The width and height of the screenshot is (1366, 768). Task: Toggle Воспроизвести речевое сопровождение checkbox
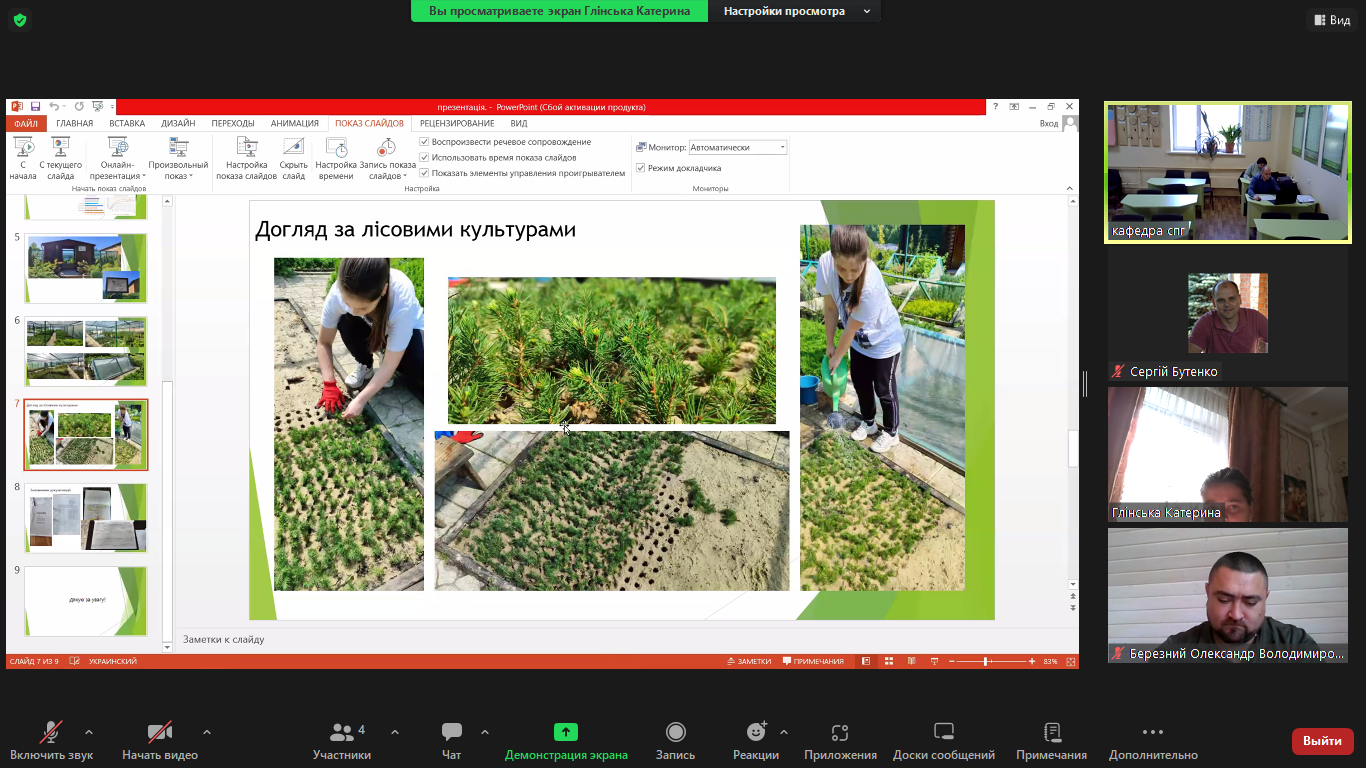click(x=425, y=142)
